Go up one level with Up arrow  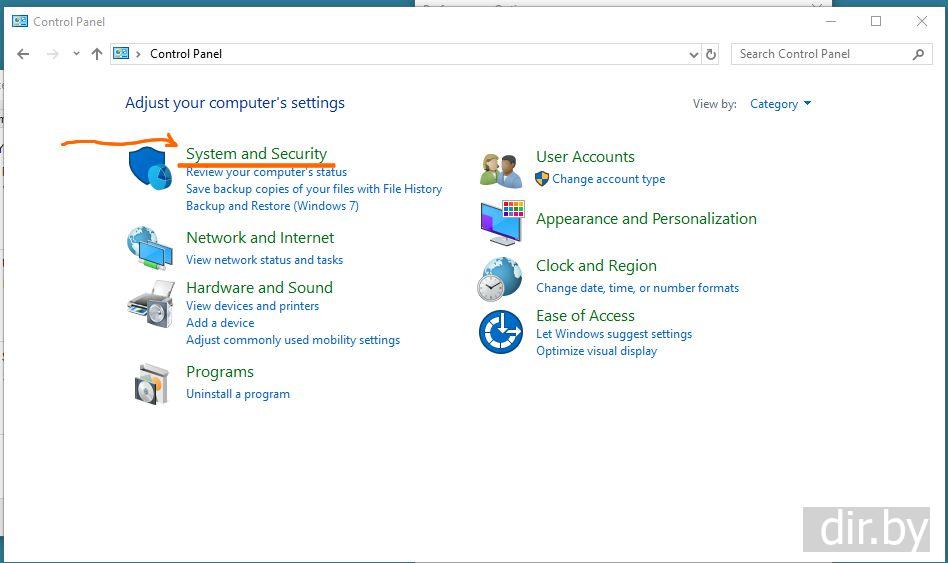pos(97,54)
